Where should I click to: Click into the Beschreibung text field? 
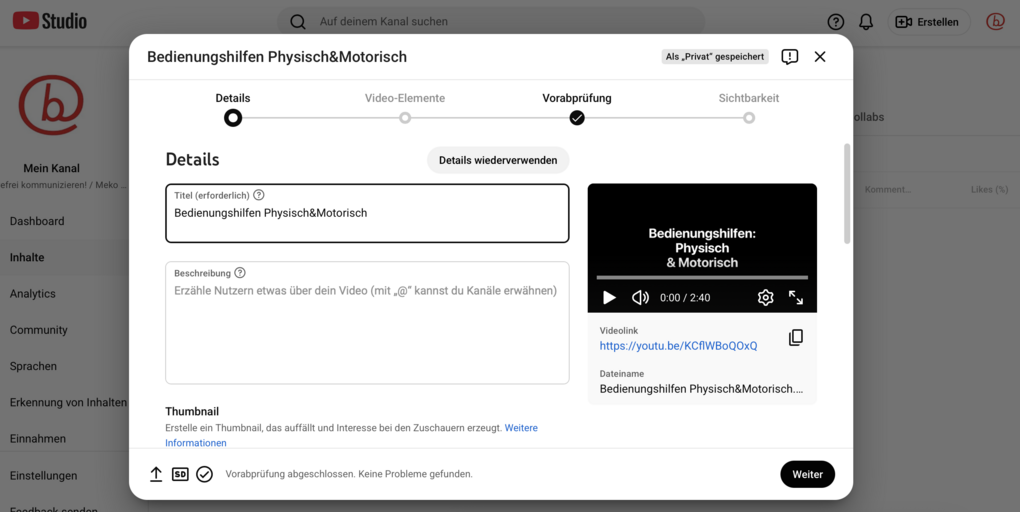click(367, 330)
